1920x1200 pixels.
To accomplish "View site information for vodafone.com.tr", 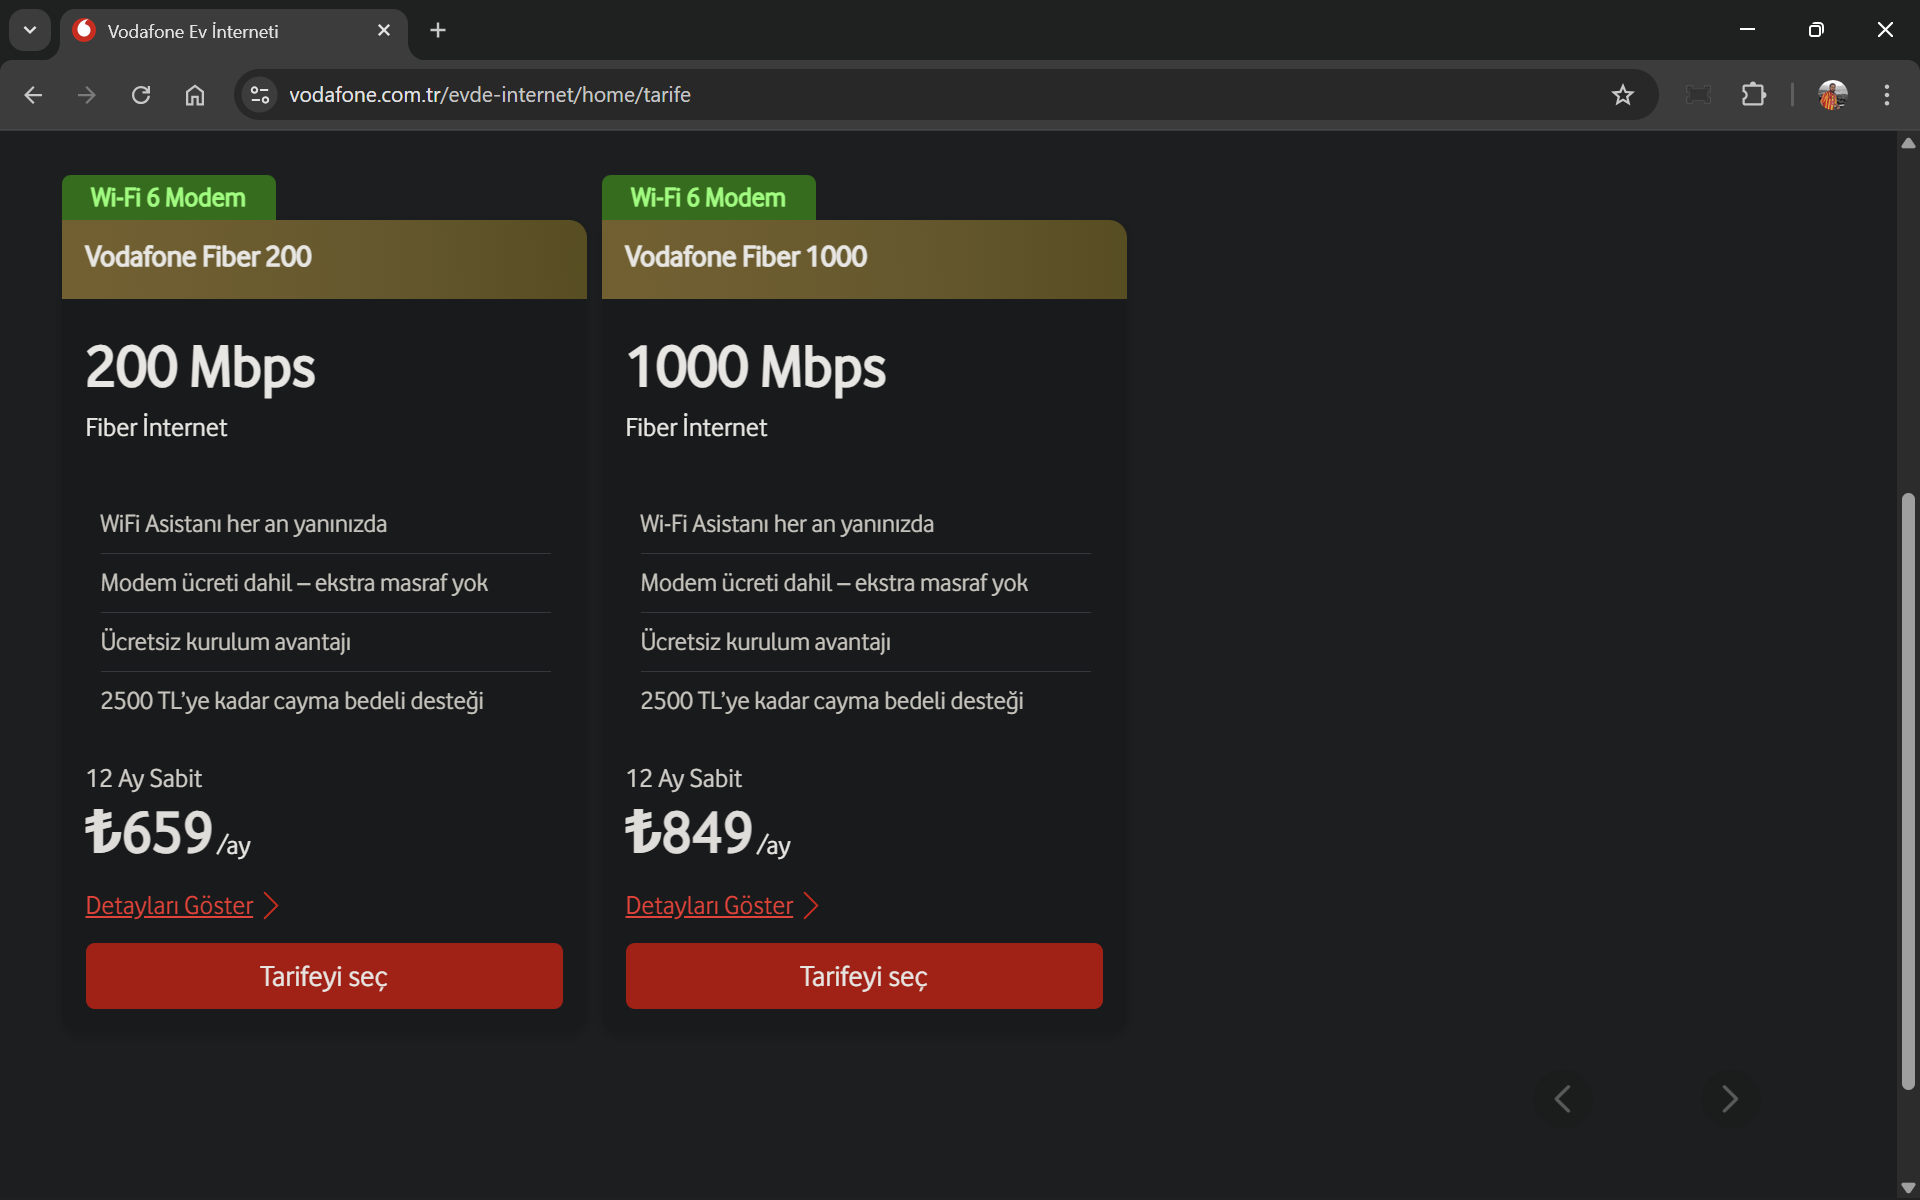I will tap(260, 95).
